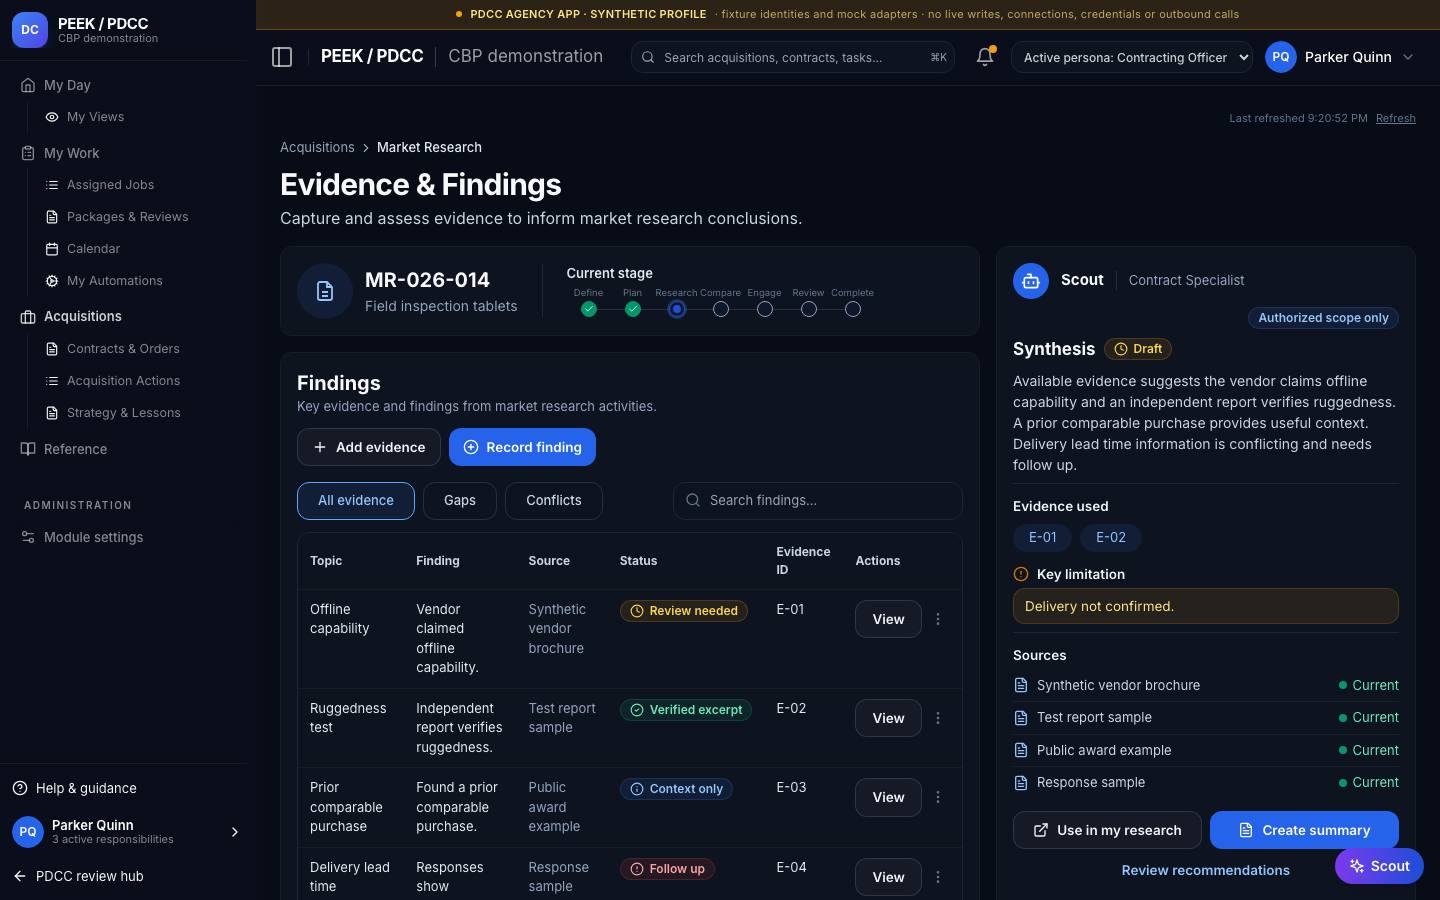Open the notifications bell
This screenshot has height=900, width=1440.
[x=985, y=57]
